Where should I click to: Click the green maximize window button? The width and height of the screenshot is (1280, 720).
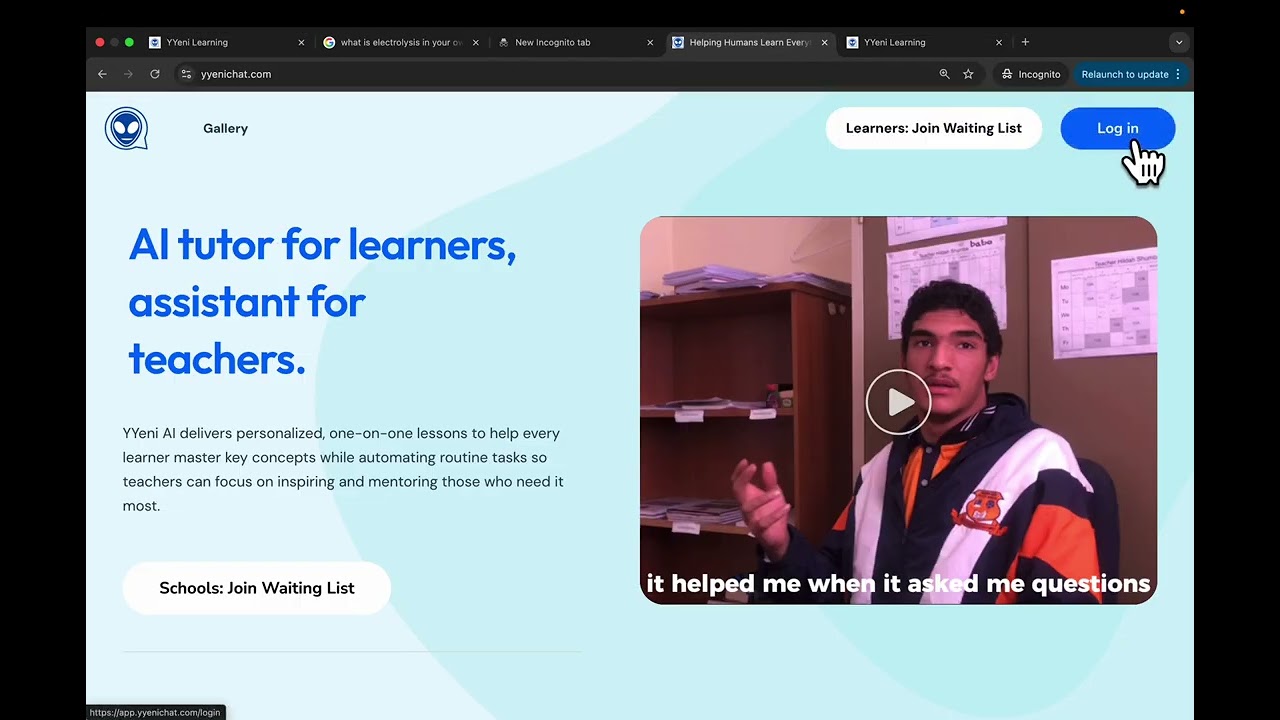[129, 42]
